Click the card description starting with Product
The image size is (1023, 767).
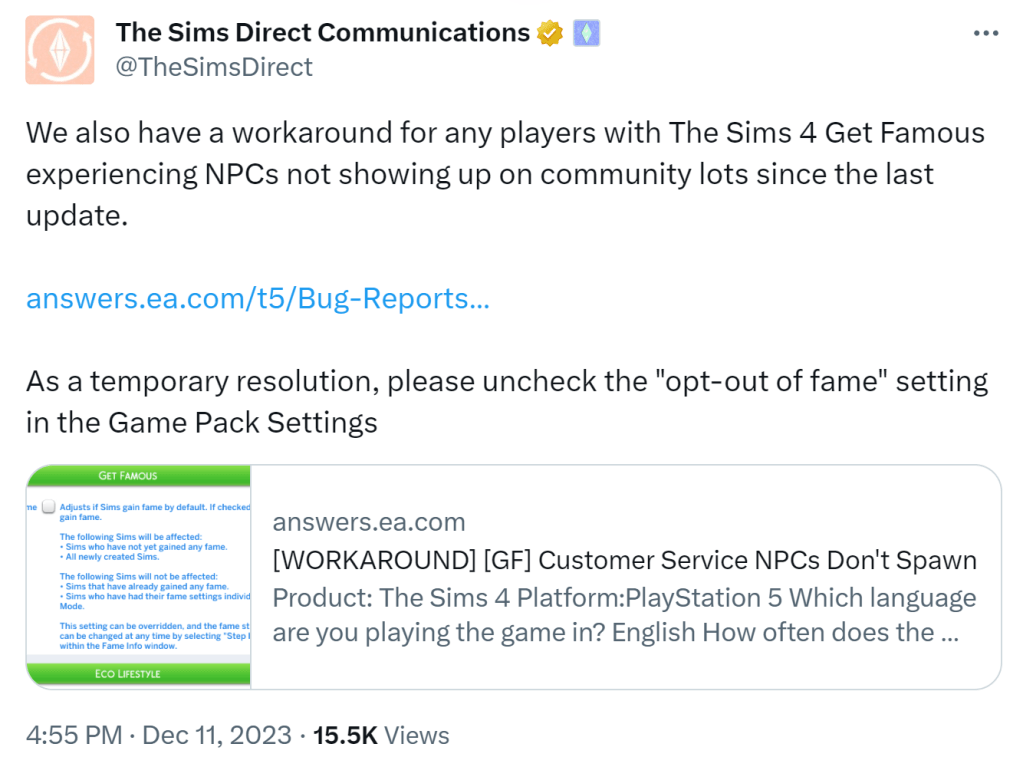click(624, 615)
